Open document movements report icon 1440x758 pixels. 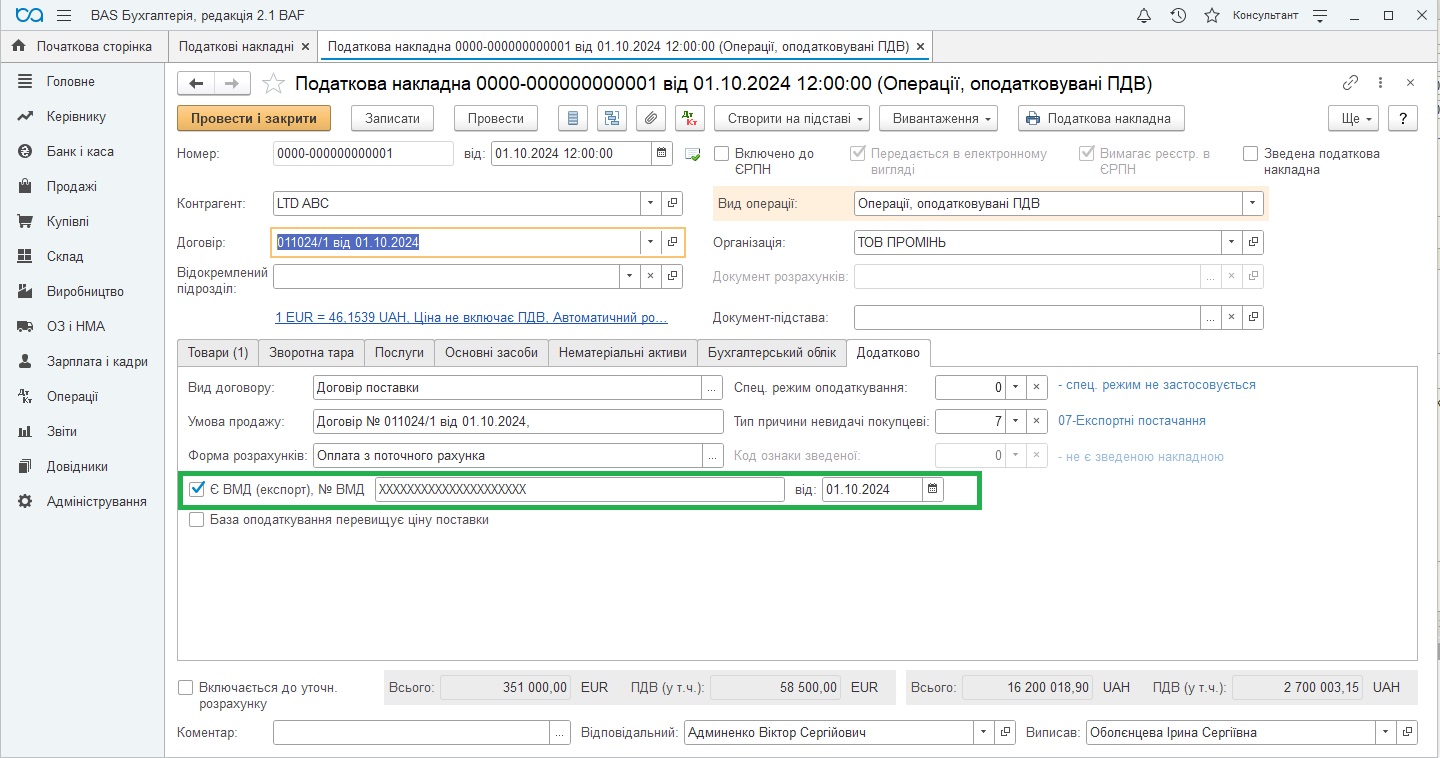point(573,118)
